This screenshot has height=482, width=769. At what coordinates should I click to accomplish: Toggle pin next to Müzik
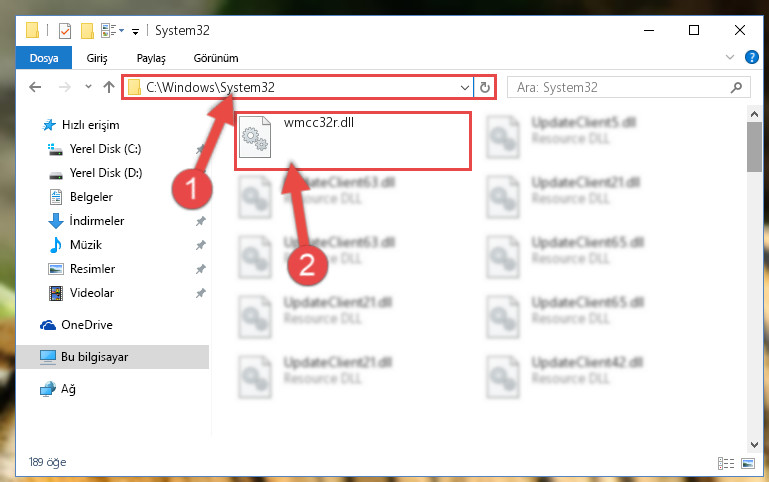(x=201, y=245)
